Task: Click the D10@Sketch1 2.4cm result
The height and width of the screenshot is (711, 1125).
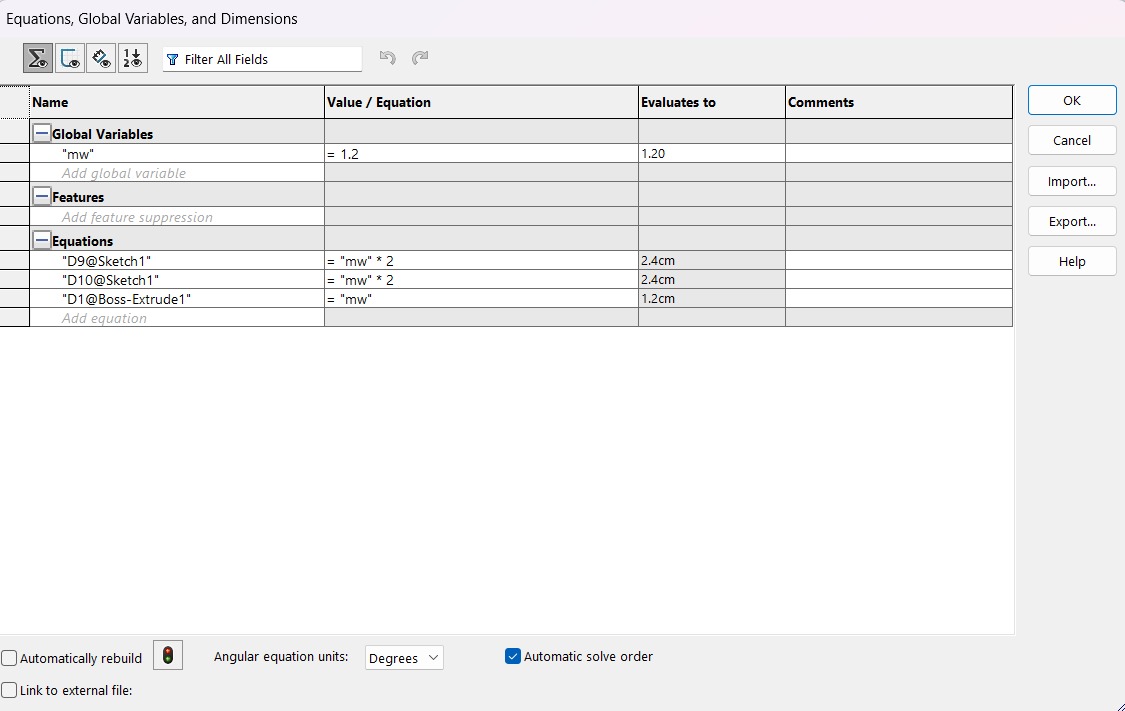Action: pos(712,280)
